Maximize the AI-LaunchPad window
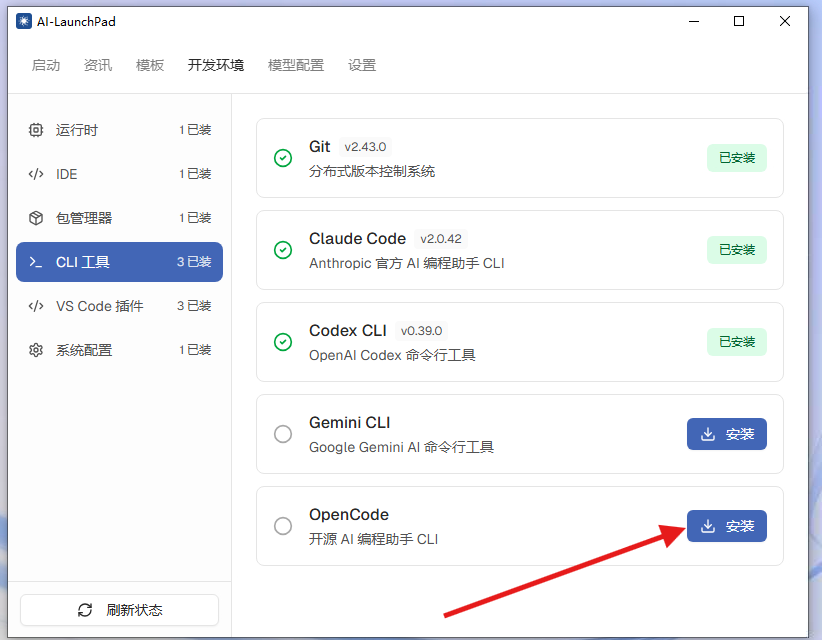The image size is (822, 640). [x=739, y=21]
